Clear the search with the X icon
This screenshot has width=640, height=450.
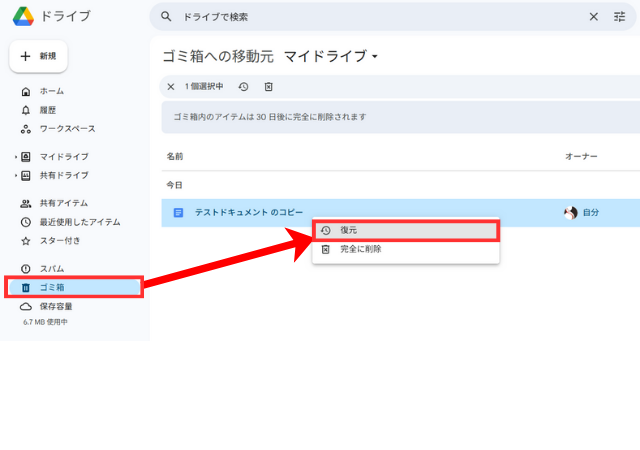pos(594,17)
